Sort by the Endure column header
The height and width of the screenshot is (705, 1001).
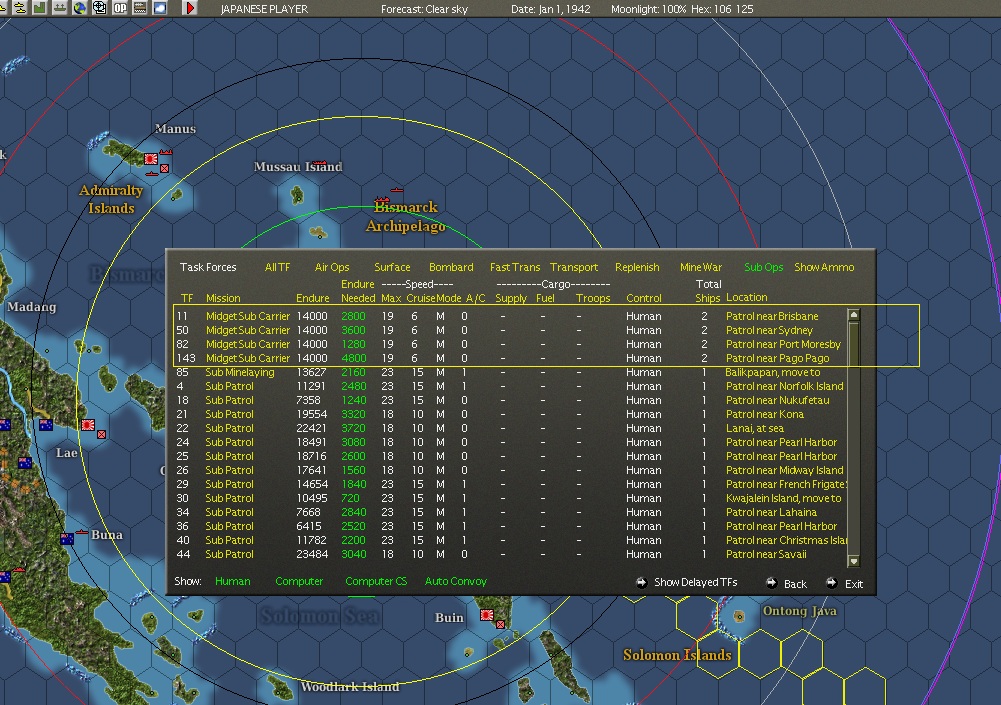(313, 298)
